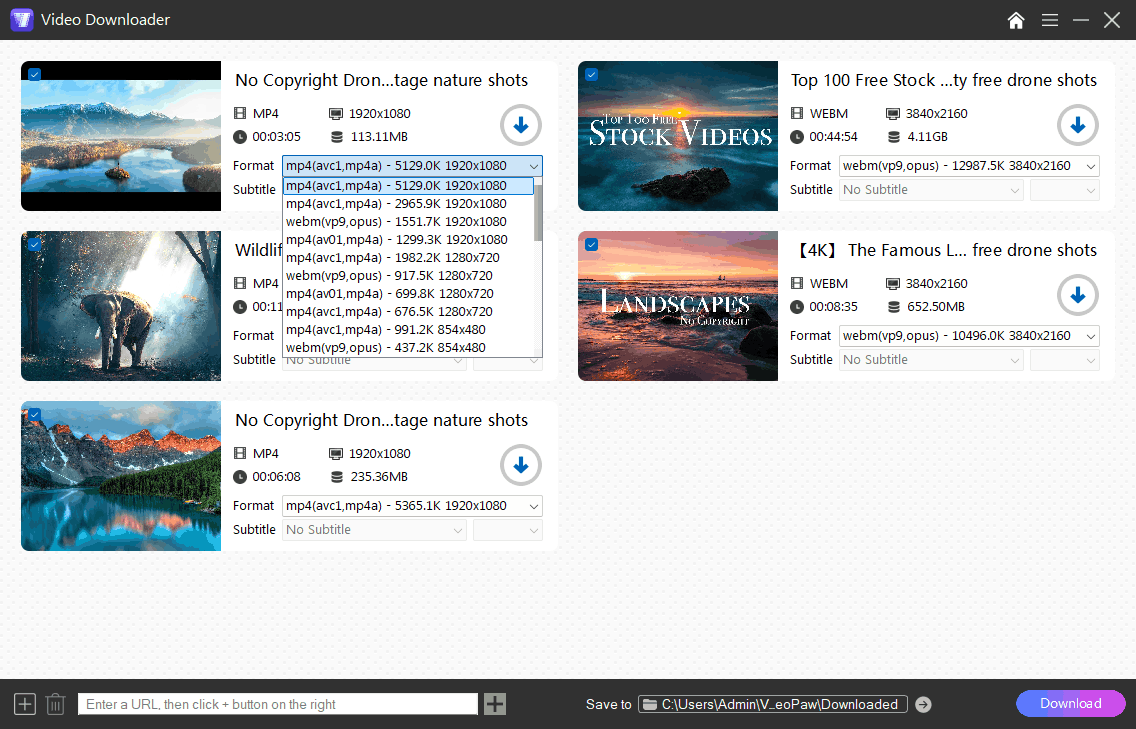This screenshot has height=729, width=1136.
Task: Click the trash icon to delete tasks
Action: pos(56,704)
